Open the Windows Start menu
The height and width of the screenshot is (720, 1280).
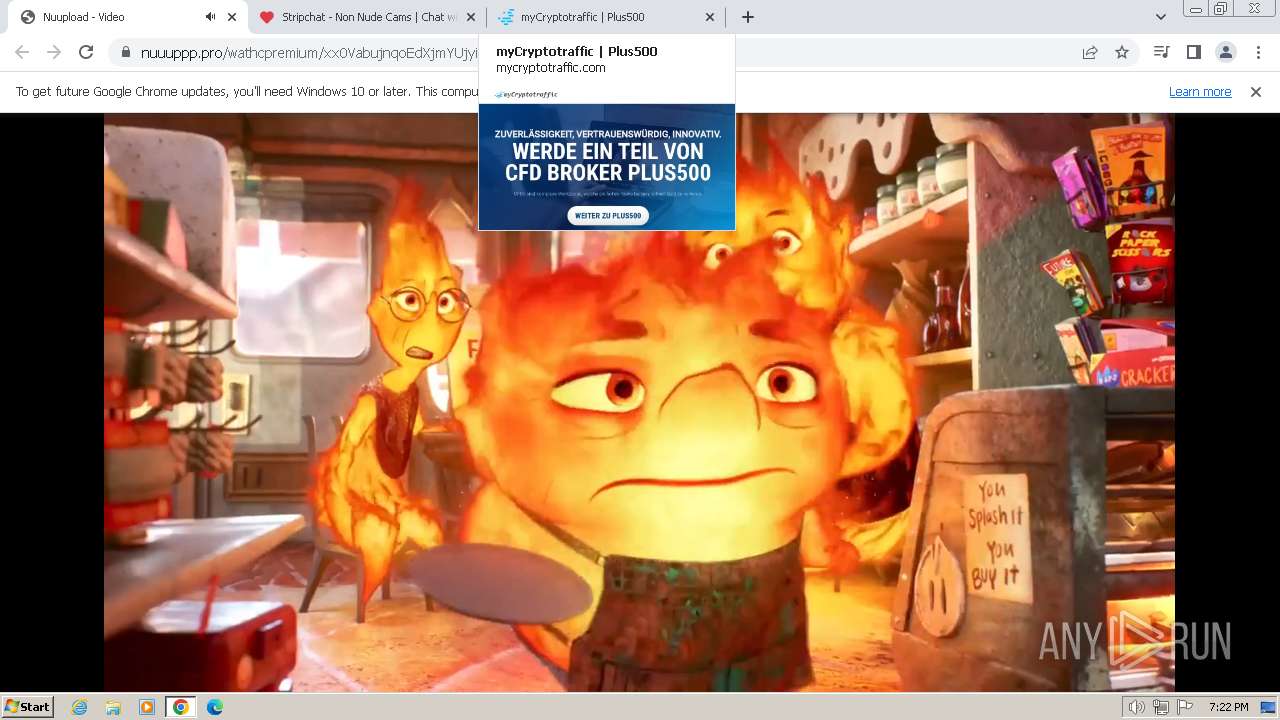tap(28, 707)
